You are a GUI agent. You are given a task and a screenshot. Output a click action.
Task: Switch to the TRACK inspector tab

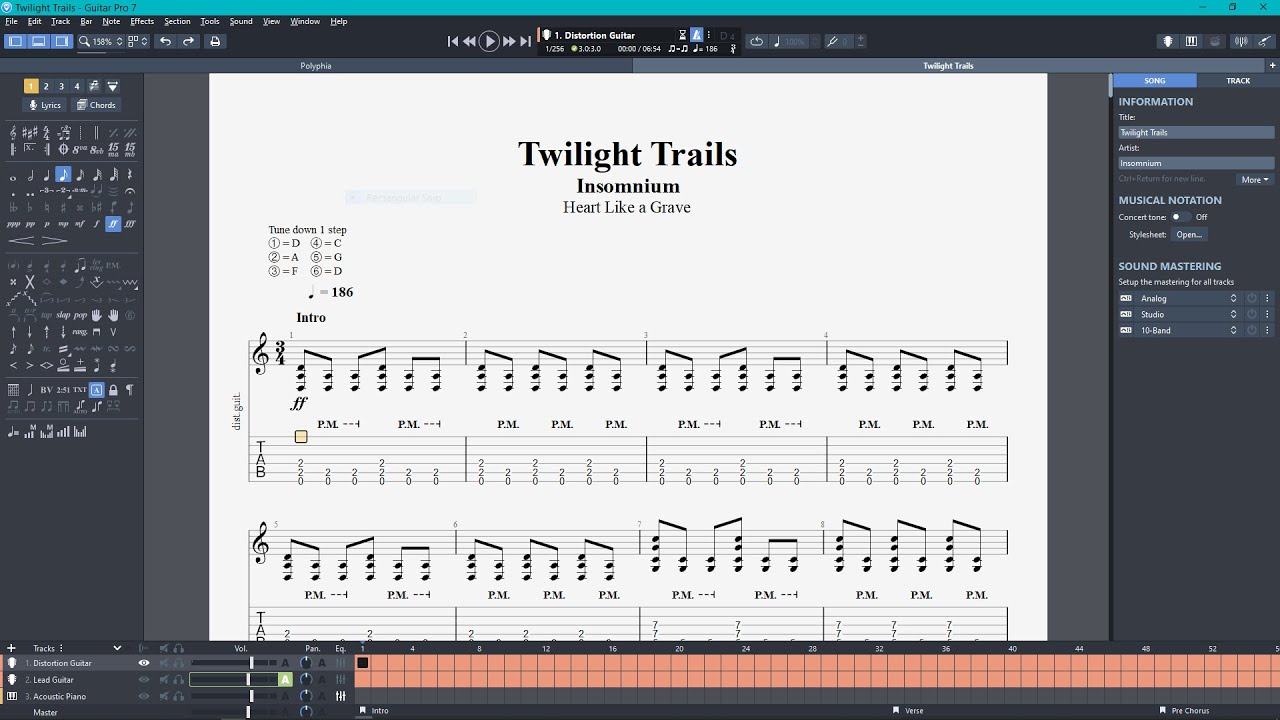point(1238,80)
